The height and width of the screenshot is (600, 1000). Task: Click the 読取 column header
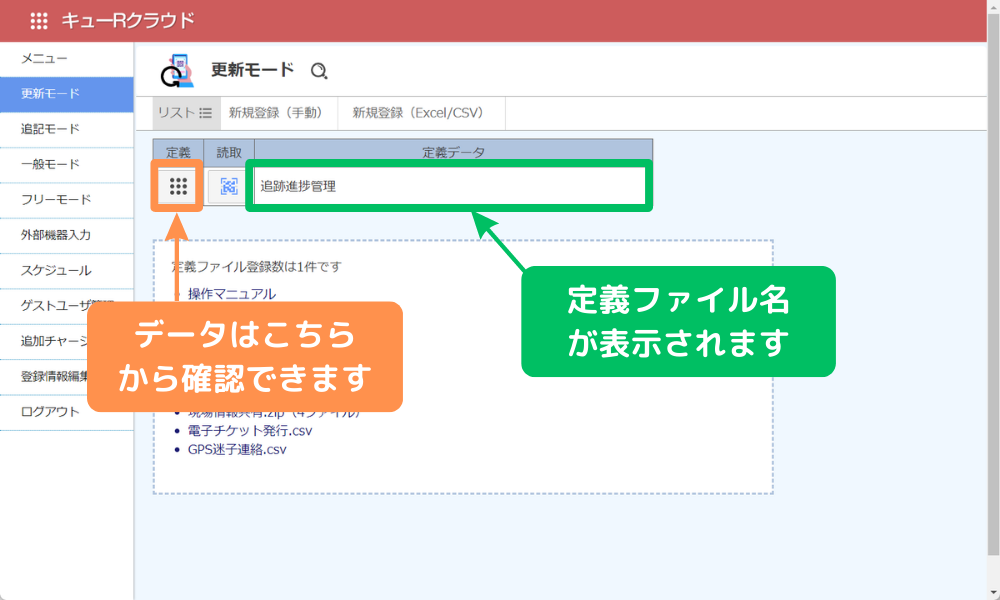tap(229, 152)
